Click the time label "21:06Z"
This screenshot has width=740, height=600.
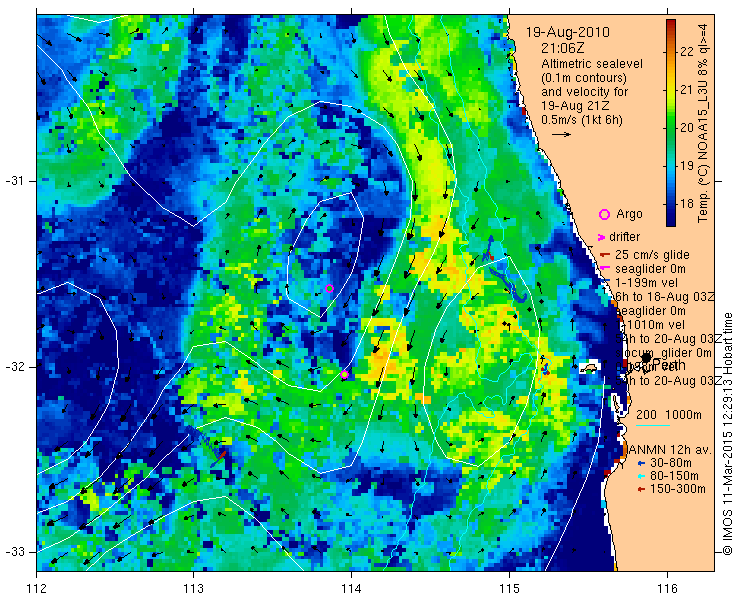[563, 48]
